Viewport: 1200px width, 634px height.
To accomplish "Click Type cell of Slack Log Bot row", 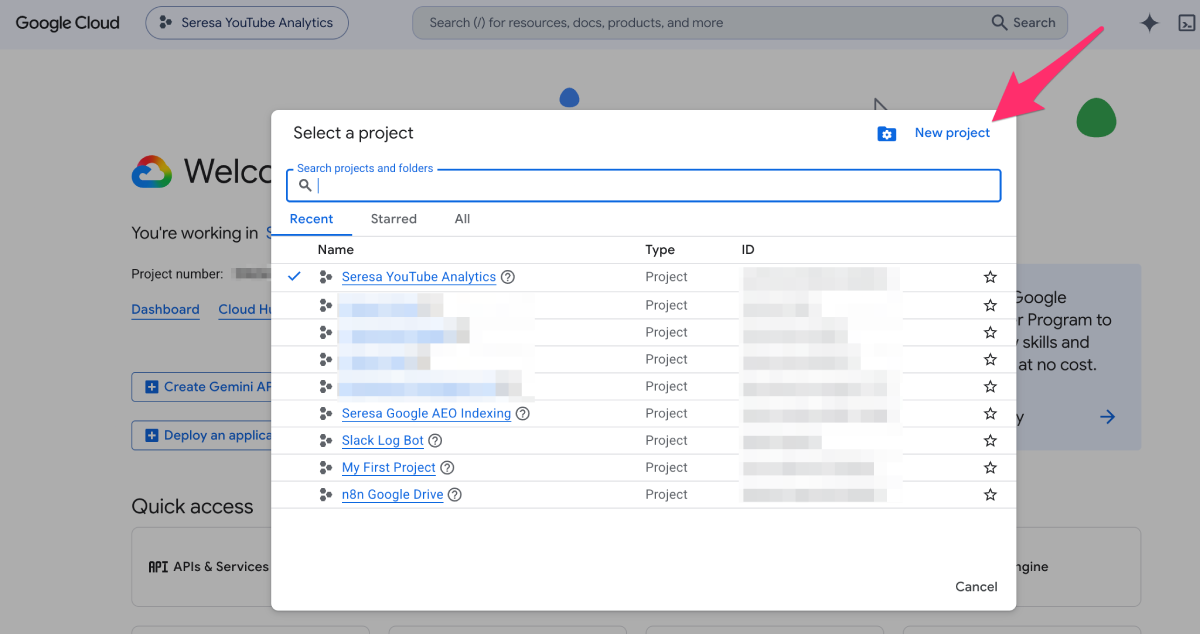I will click(x=666, y=440).
